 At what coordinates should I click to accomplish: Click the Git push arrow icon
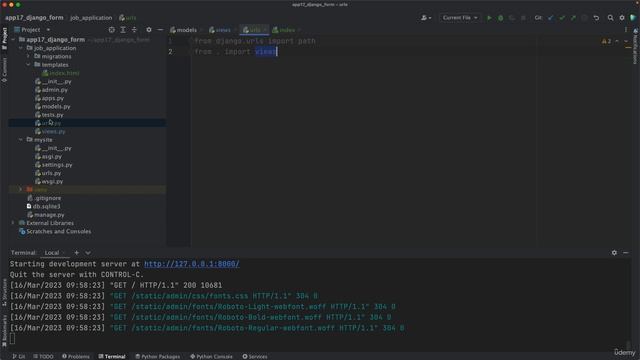tap(573, 18)
